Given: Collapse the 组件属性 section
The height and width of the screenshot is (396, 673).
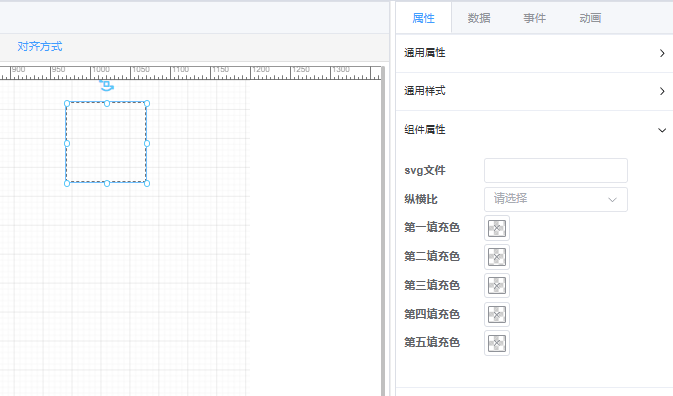Looking at the screenshot, I should click(534, 130).
